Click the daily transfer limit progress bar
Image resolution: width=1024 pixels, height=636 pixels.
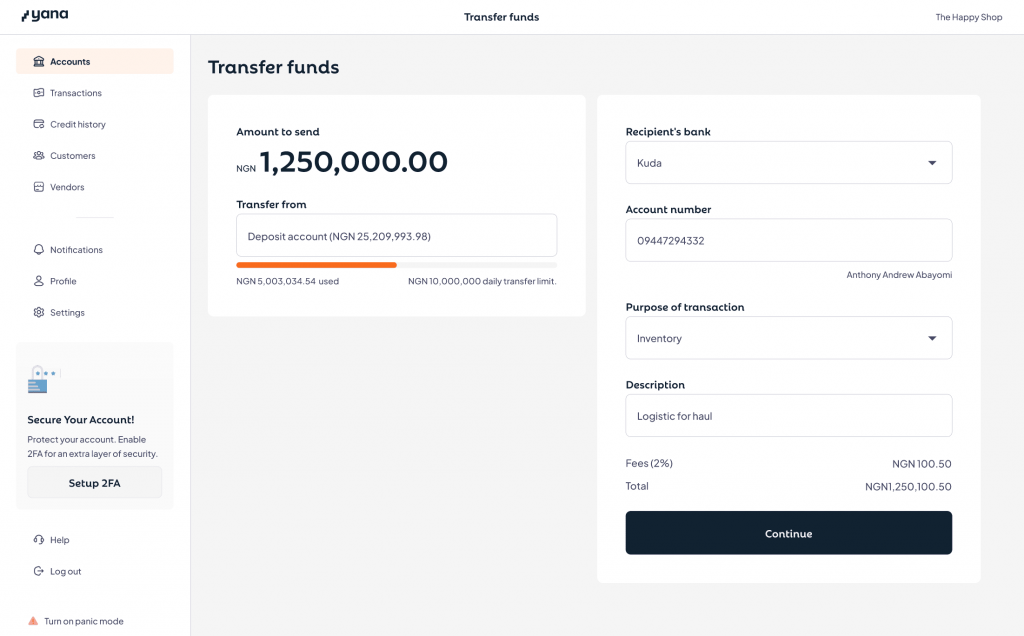[396, 265]
